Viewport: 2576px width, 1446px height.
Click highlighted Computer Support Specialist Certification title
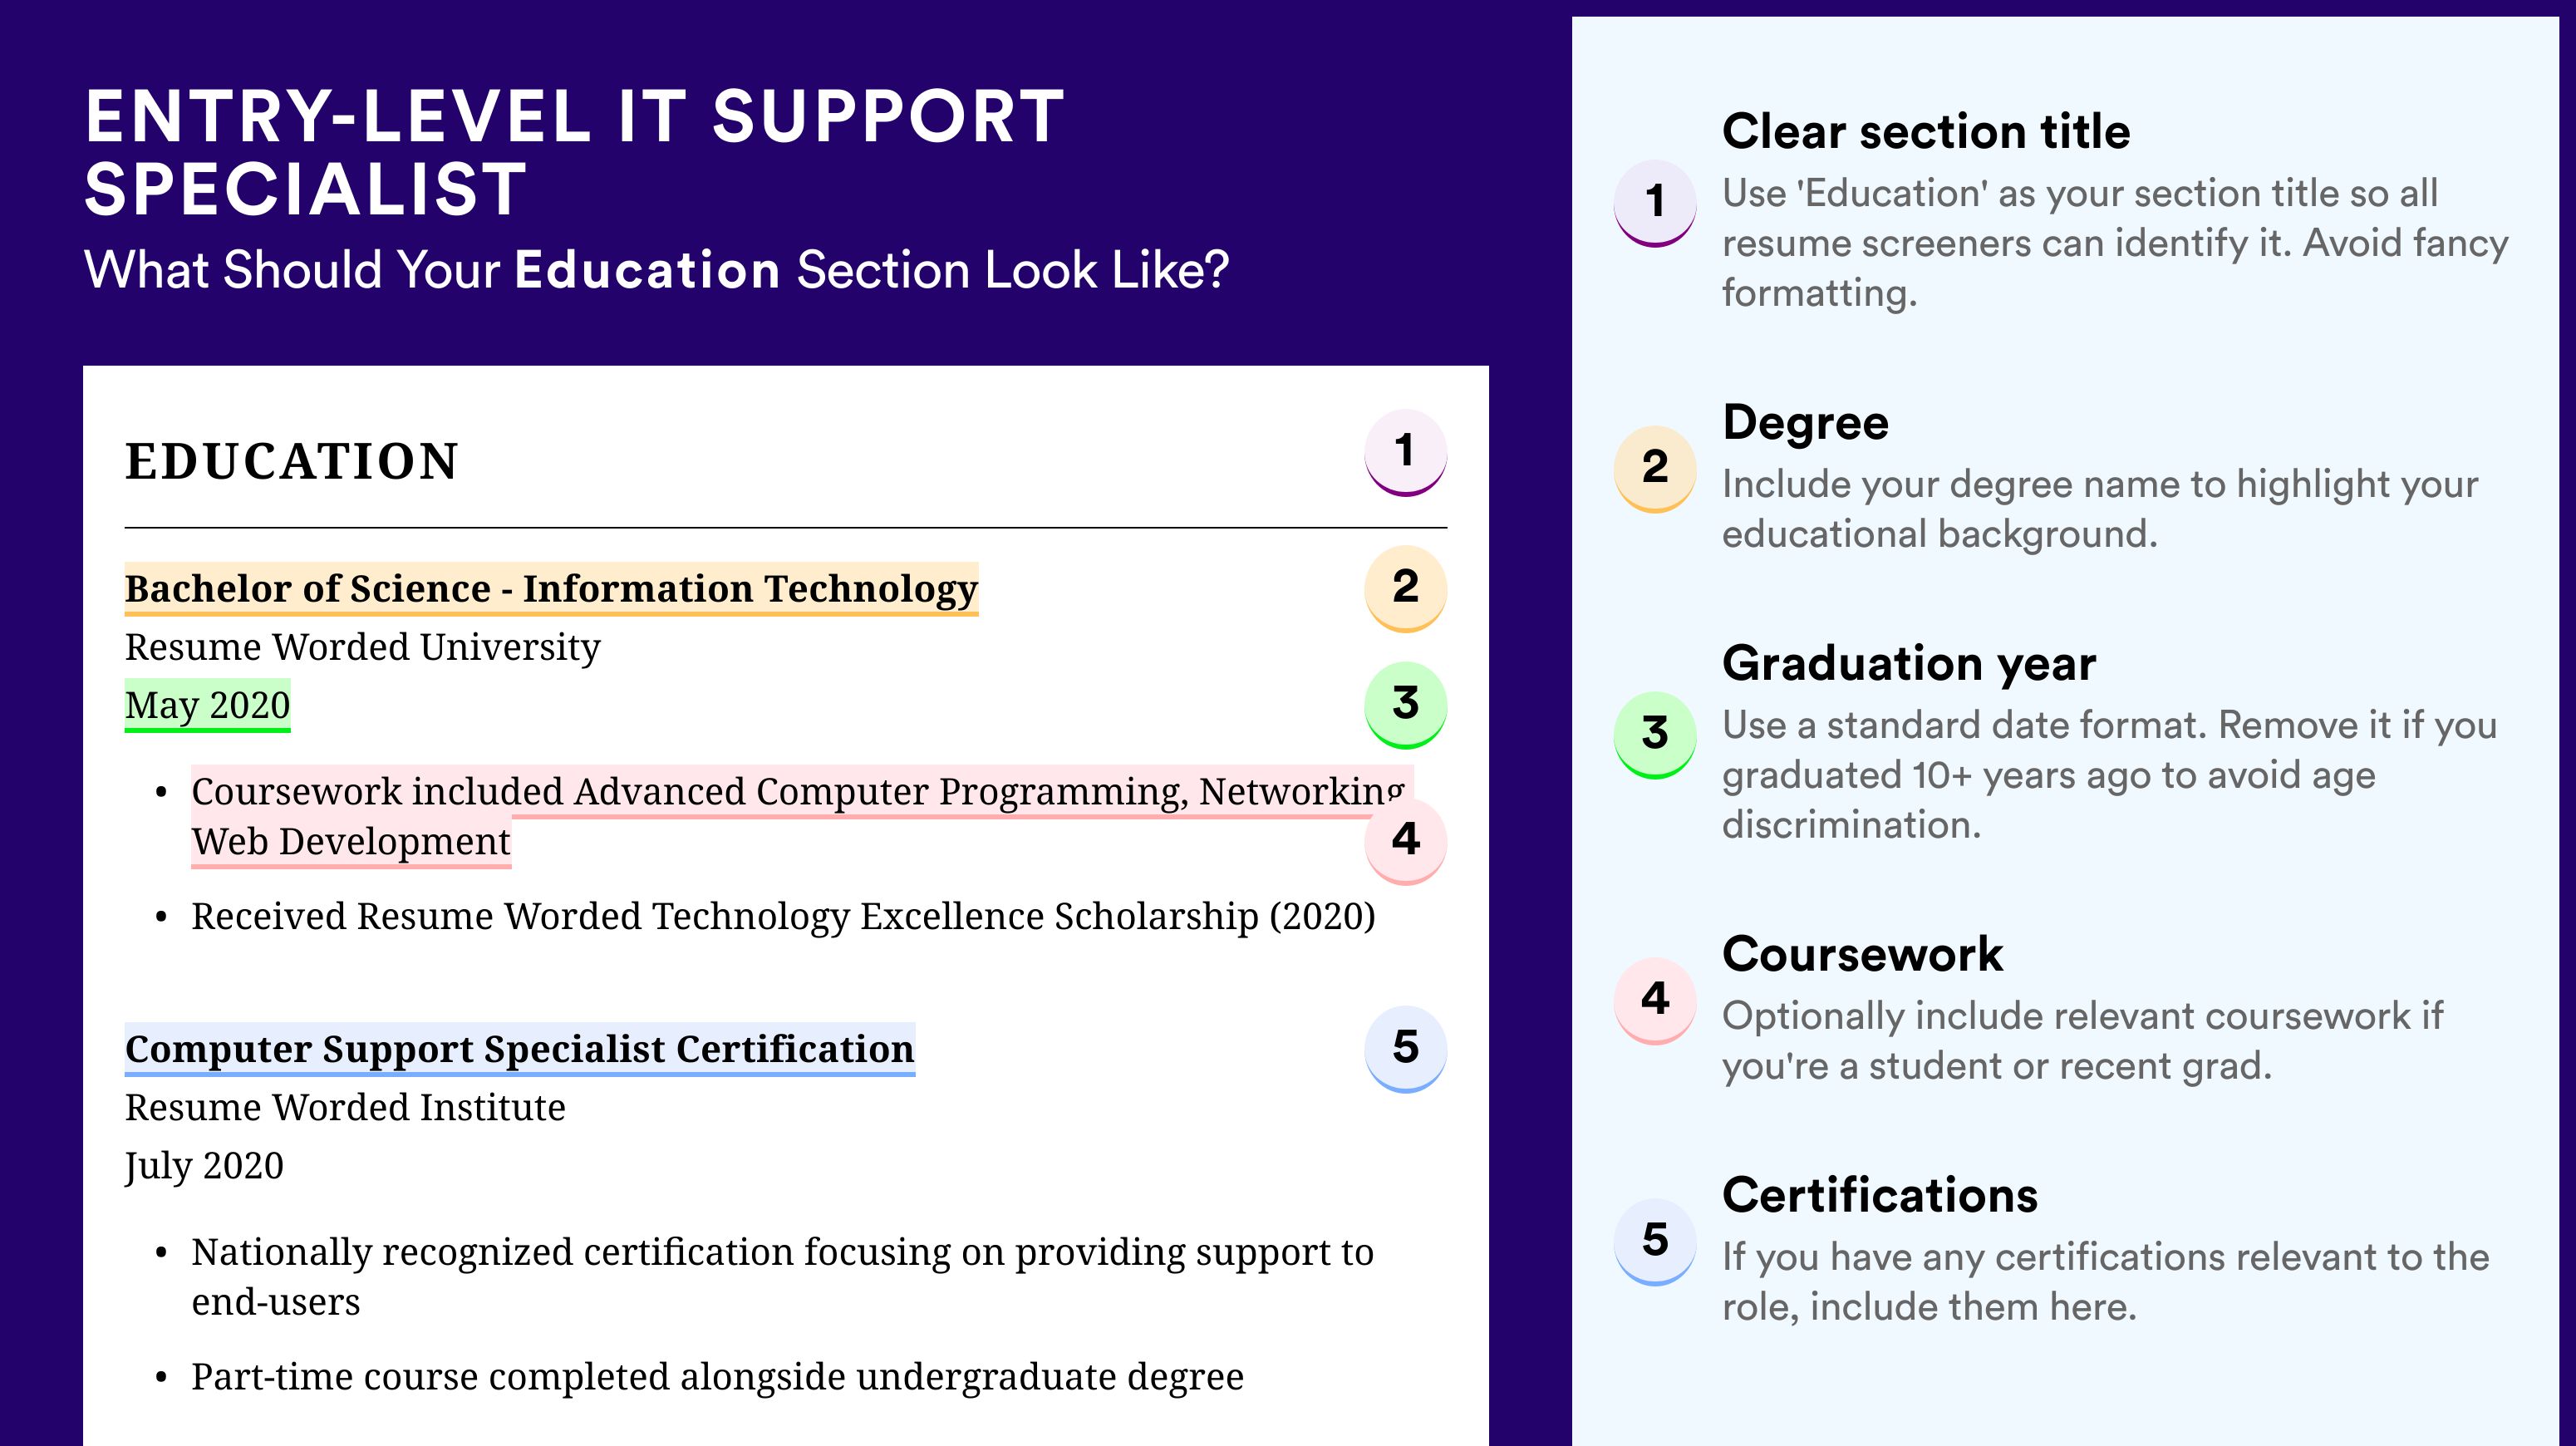[520, 1049]
